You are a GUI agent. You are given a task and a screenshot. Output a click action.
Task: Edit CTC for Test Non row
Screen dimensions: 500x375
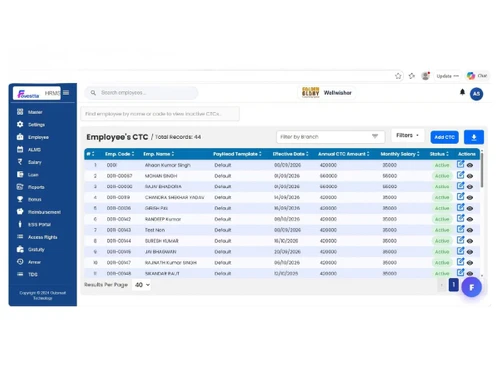tap(460, 229)
